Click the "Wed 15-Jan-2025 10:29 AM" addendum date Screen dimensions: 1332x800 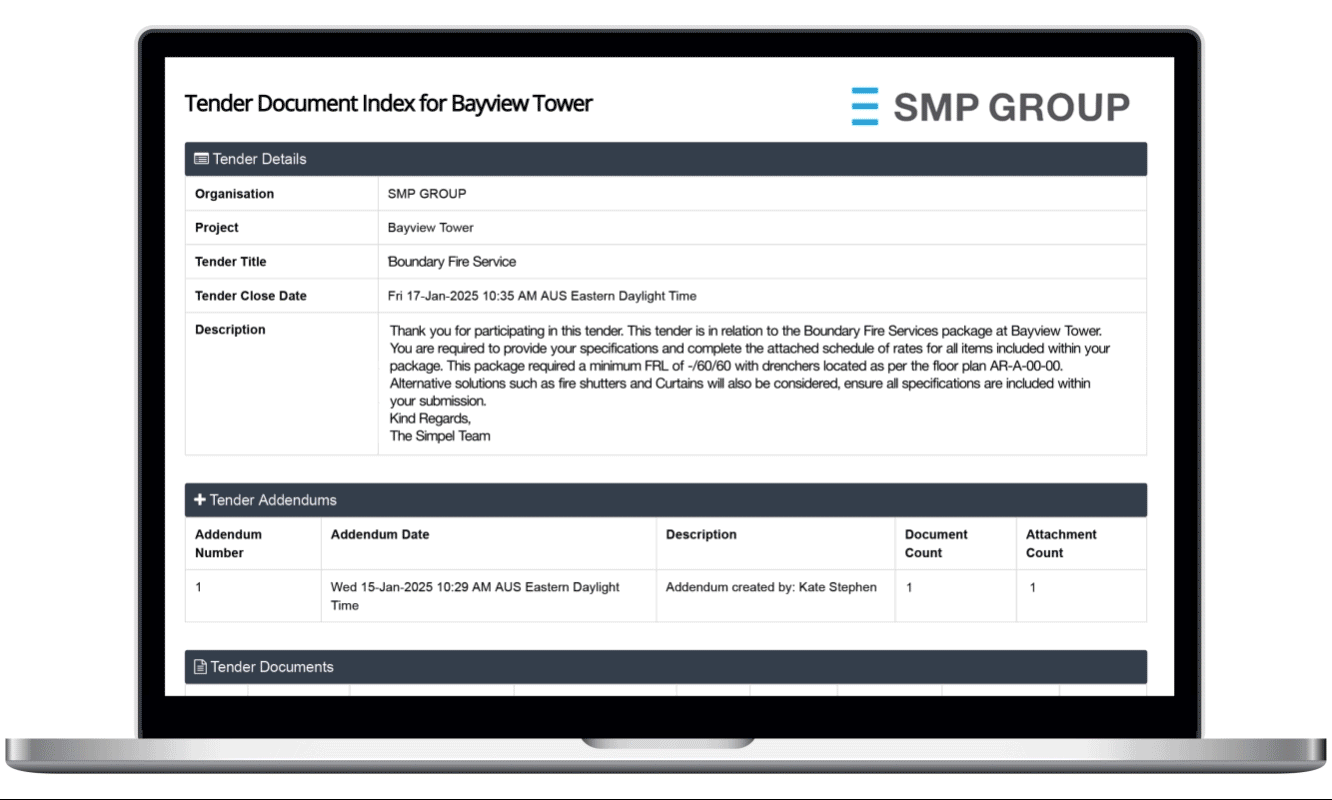pos(475,596)
